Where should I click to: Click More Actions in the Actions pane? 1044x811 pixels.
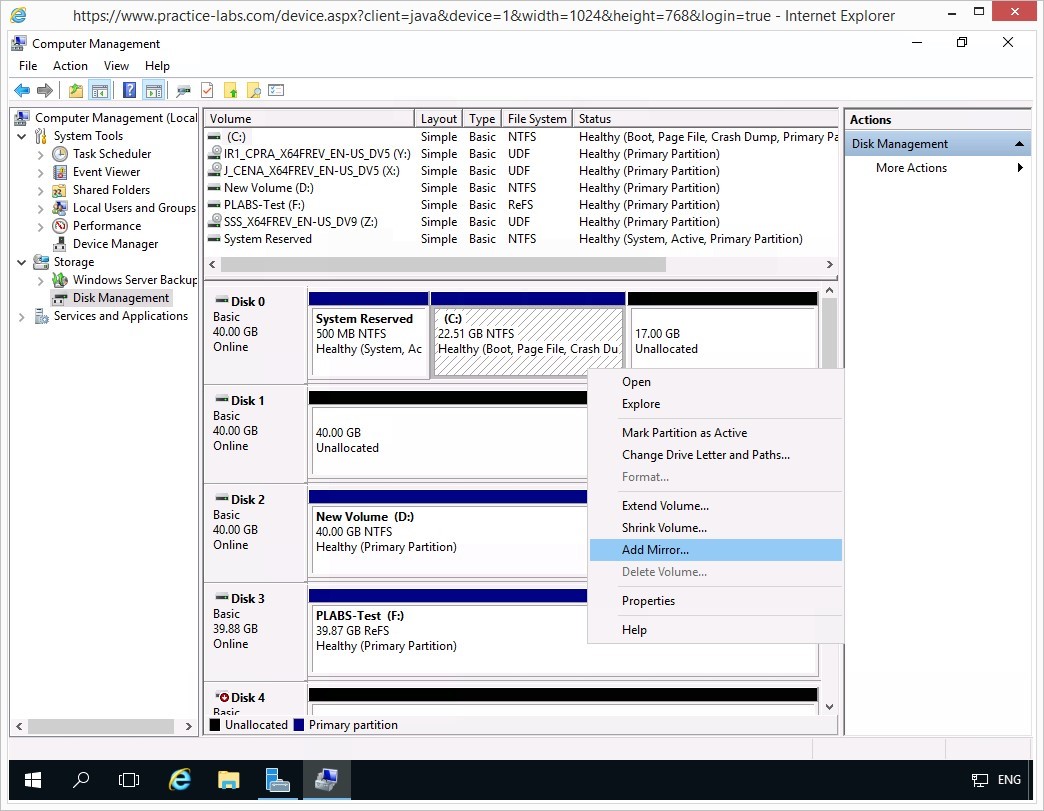(911, 168)
